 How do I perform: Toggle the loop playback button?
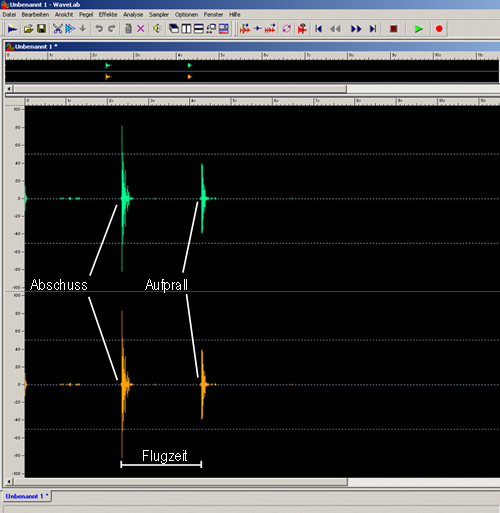(x=287, y=29)
